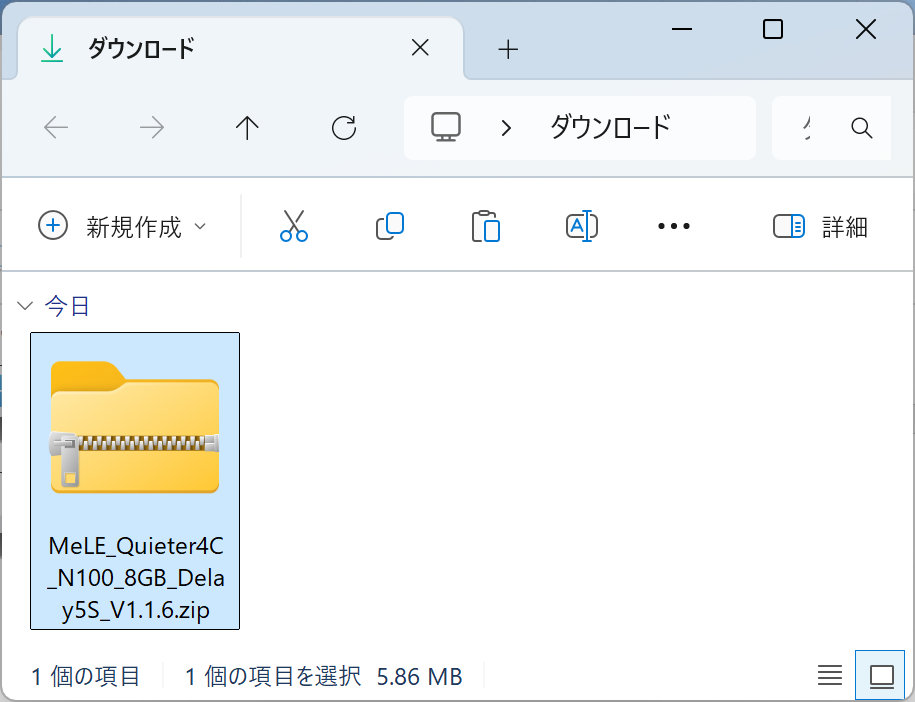The width and height of the screenshot is (915, 702).
Task: Click the download arrow icon on the tab
Action: [52, 48]
